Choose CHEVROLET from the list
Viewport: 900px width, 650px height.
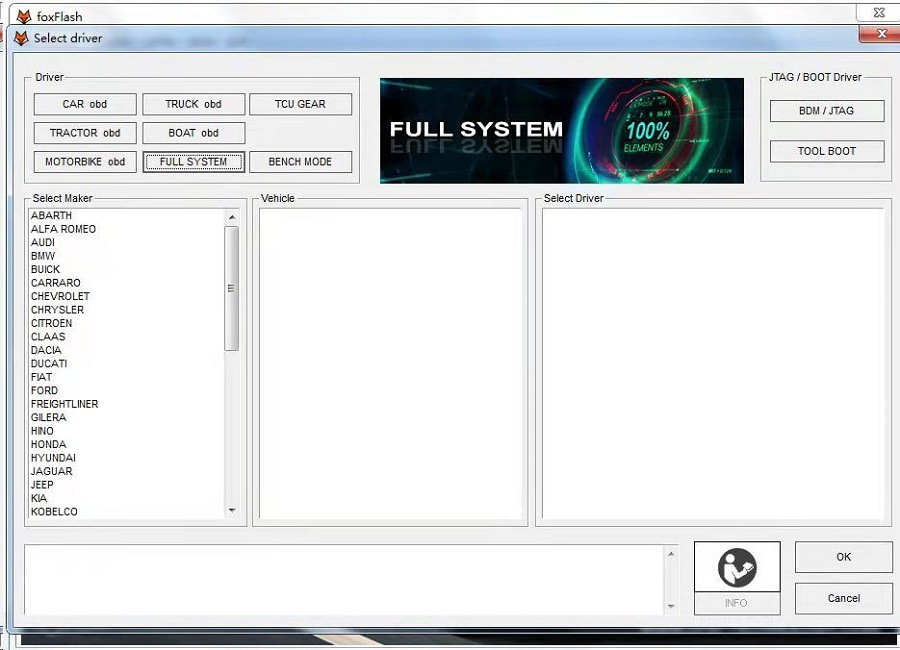pos(60,296)
